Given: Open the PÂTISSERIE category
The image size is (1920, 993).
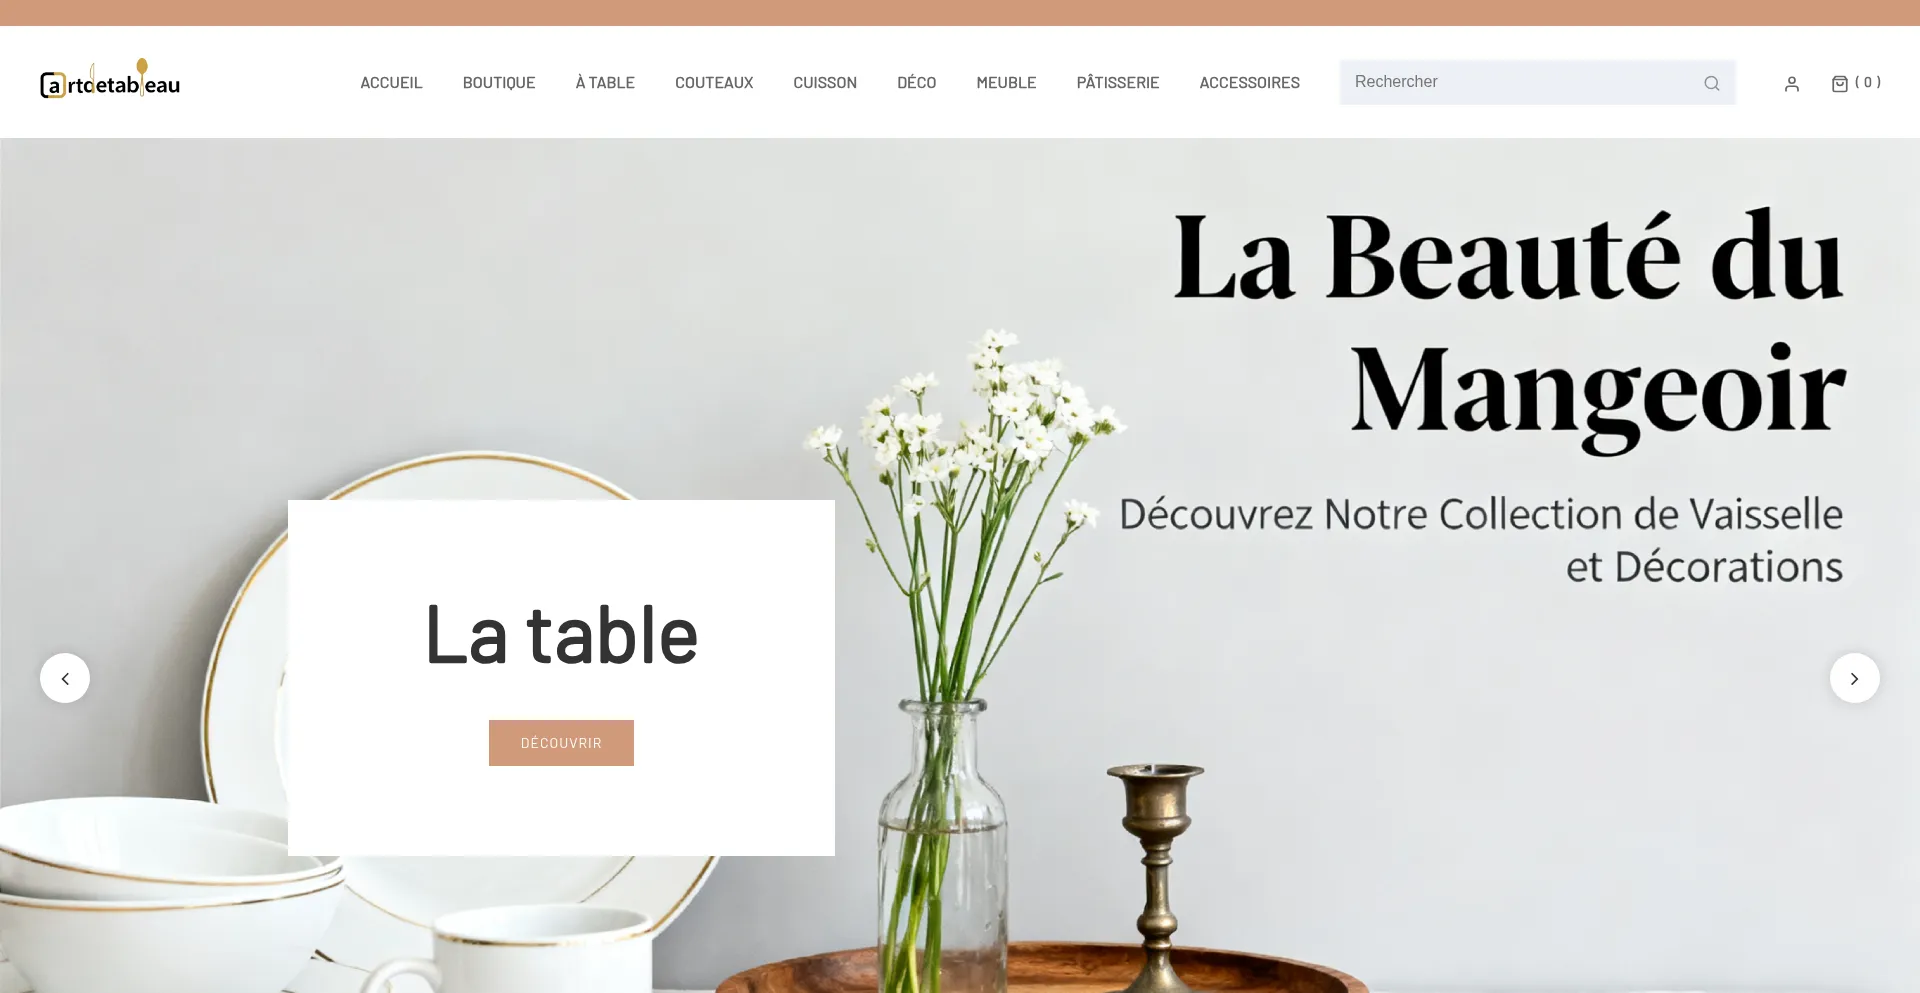Looking at the screenshot, I should [1118, 83].
